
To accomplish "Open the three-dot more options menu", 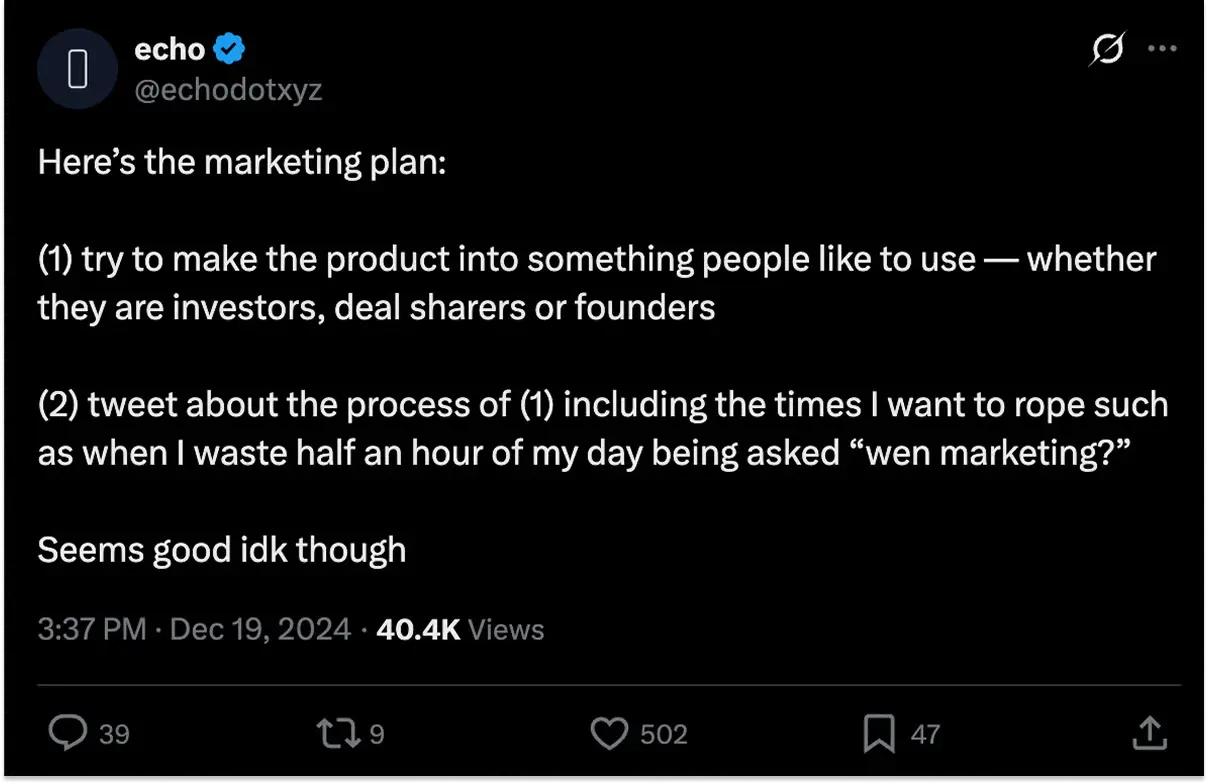I will click(x=1161, y=49).
